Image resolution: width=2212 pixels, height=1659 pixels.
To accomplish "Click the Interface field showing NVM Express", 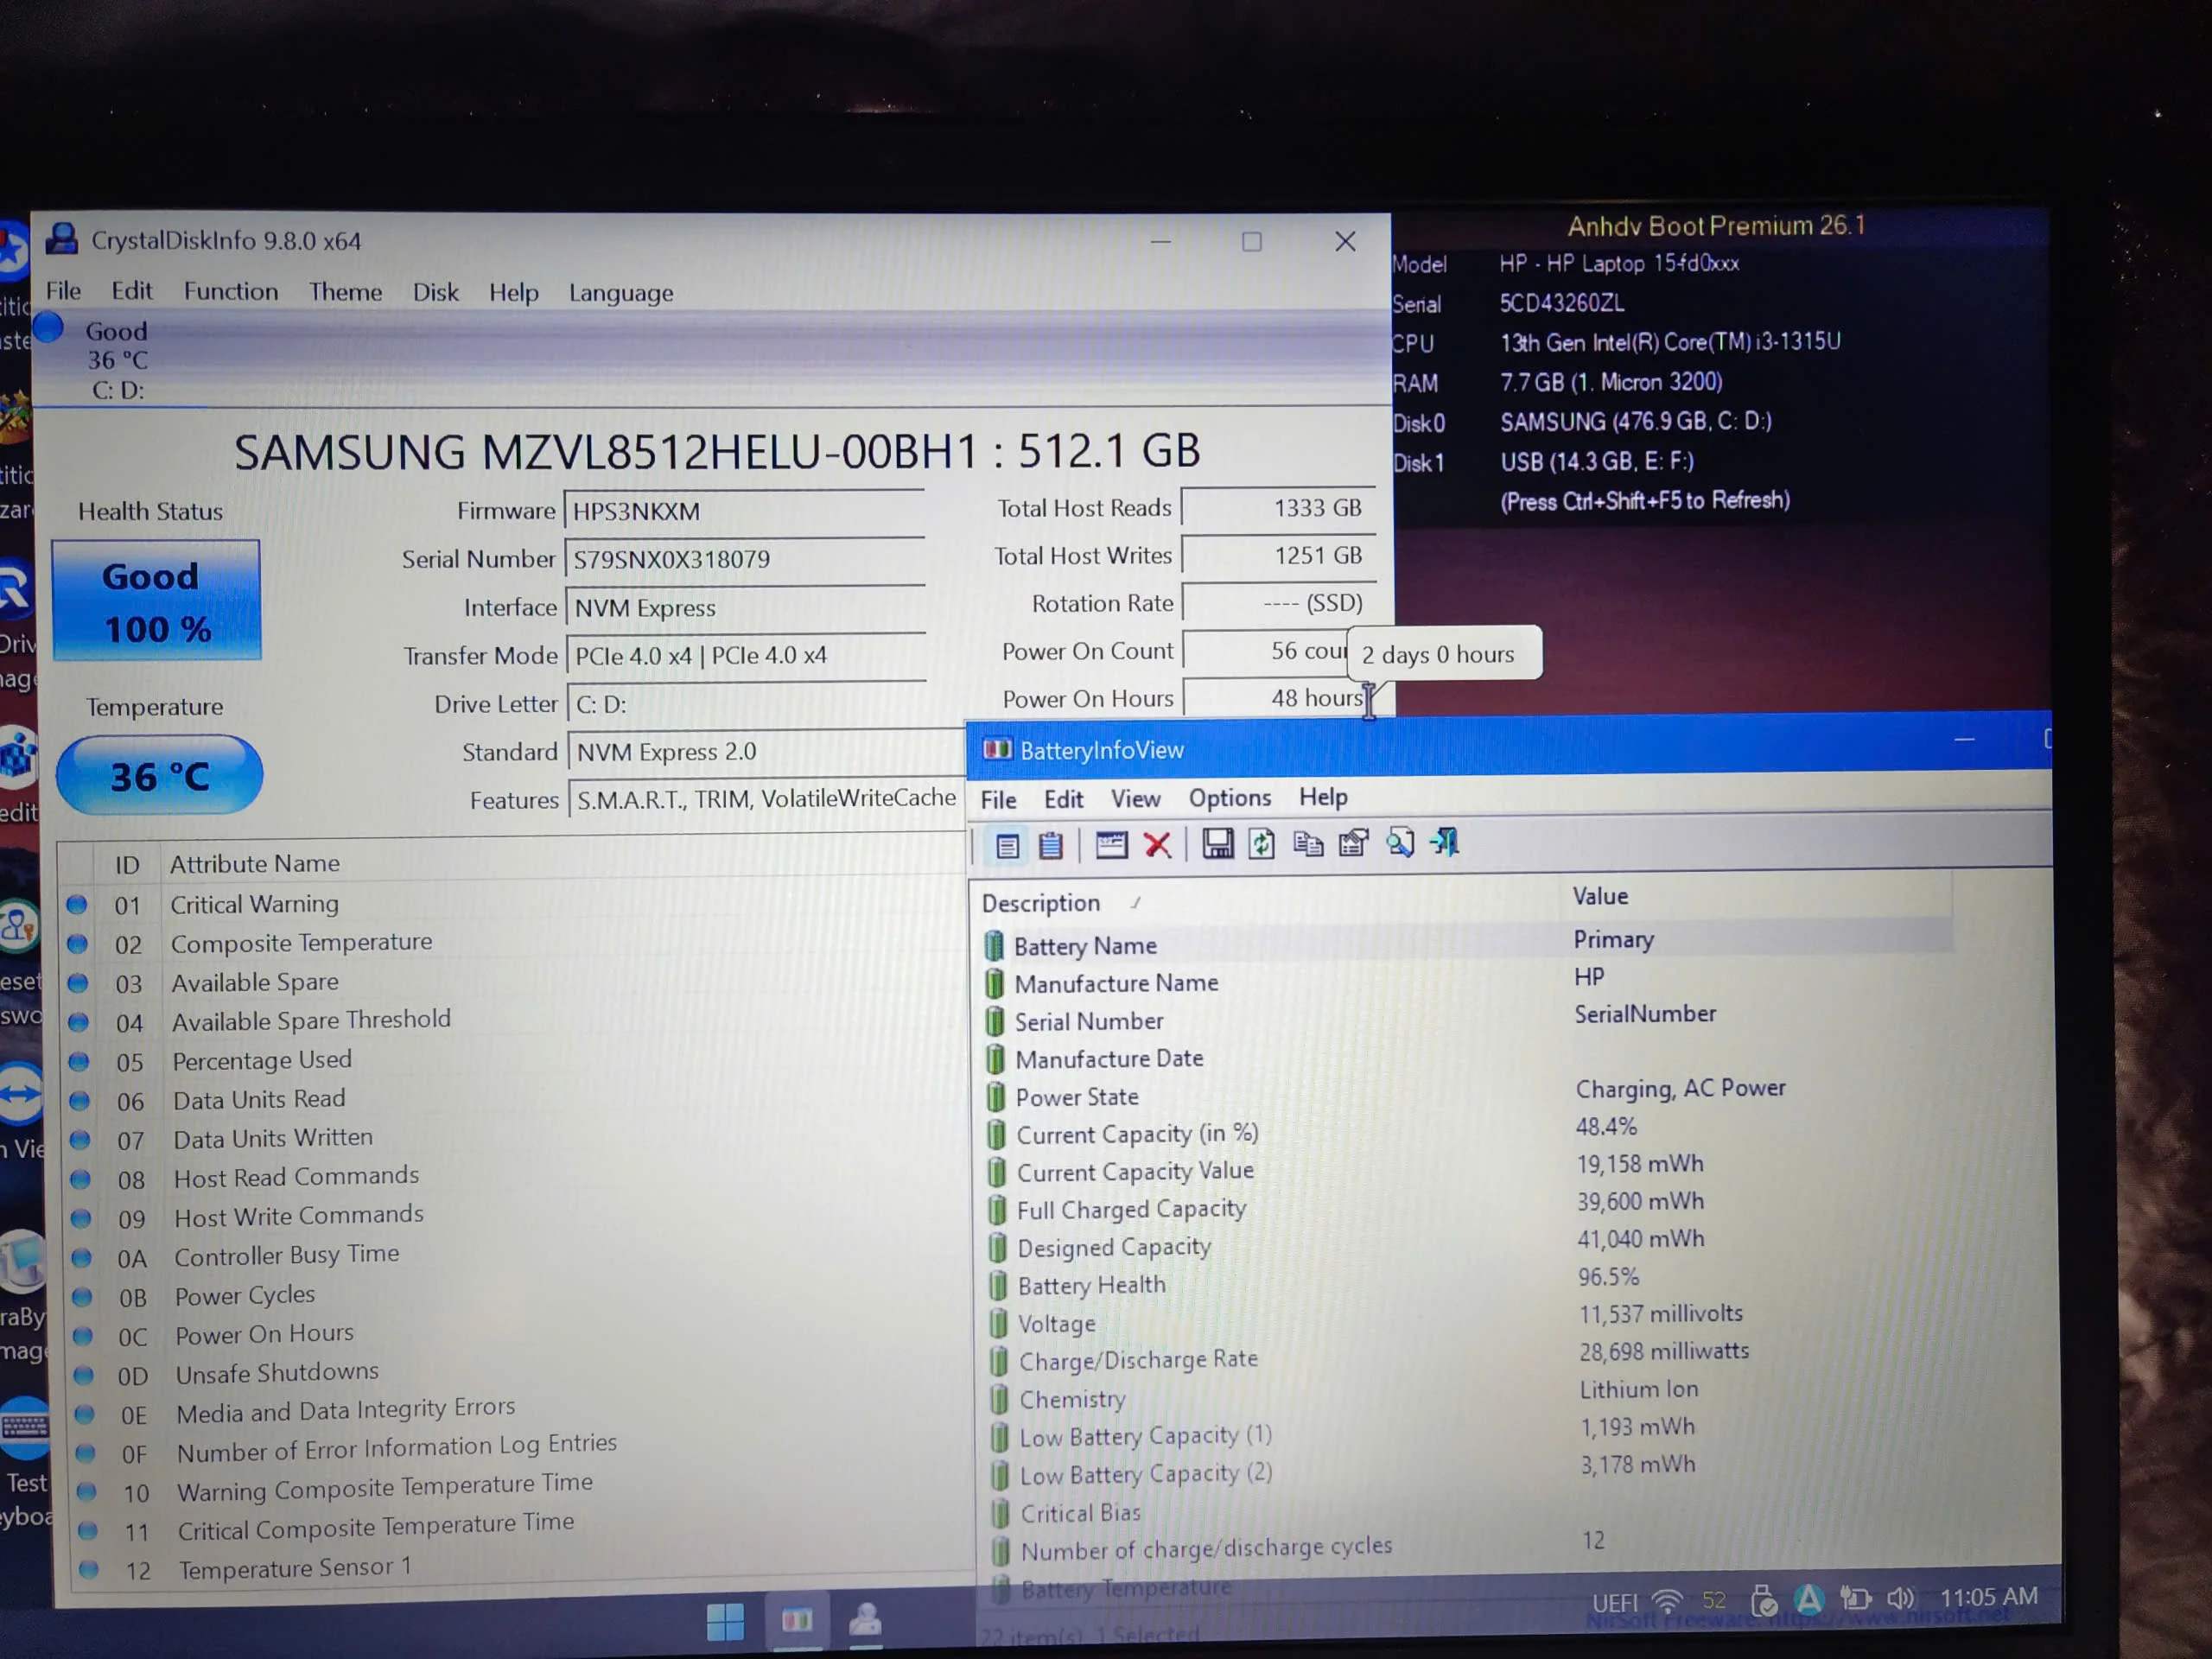I will [746, 607].
